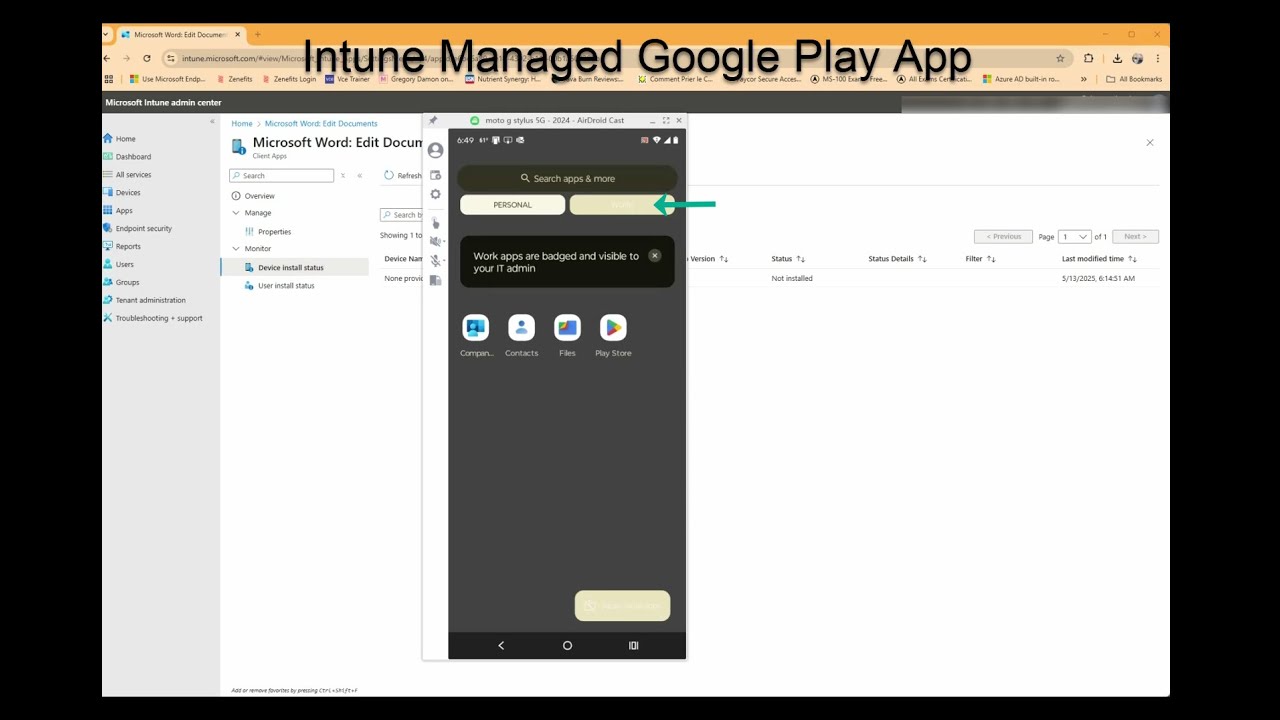Pin the AirDroid Cast window
The width and height of the screenshot is (1280, 720).
[433, 120]
